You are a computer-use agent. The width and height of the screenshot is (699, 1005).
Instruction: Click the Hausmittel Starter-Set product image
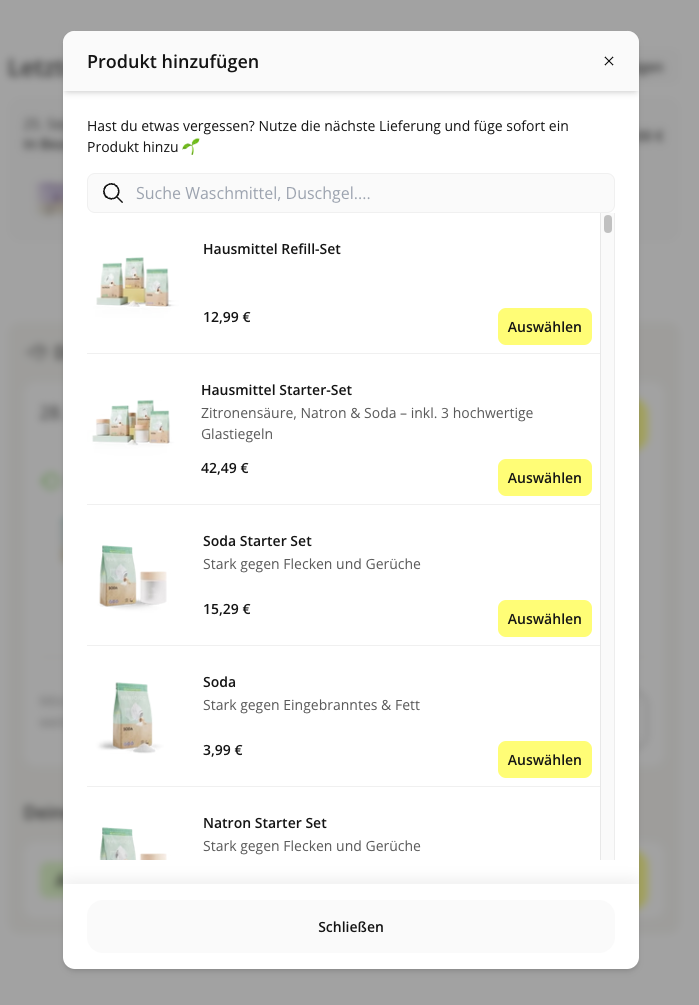[133, 421]
